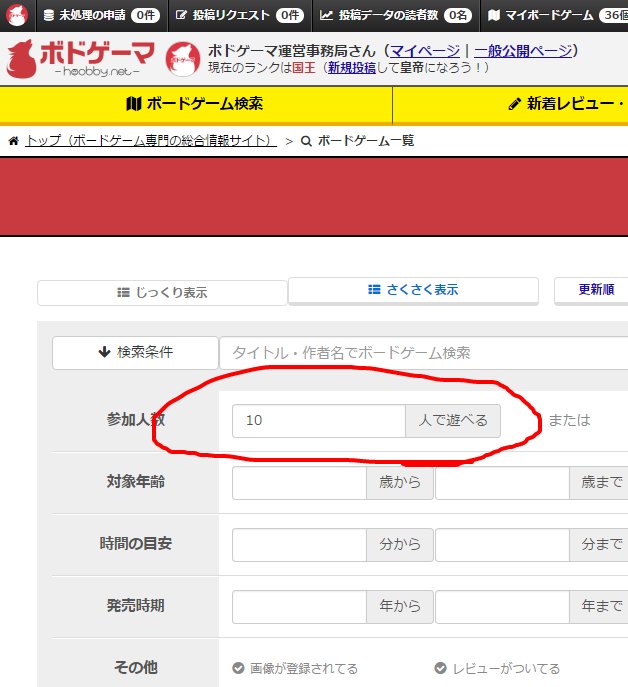Click the 対象年齢 row label
This screenshot has height=687, width=628.
click(135, 482)
